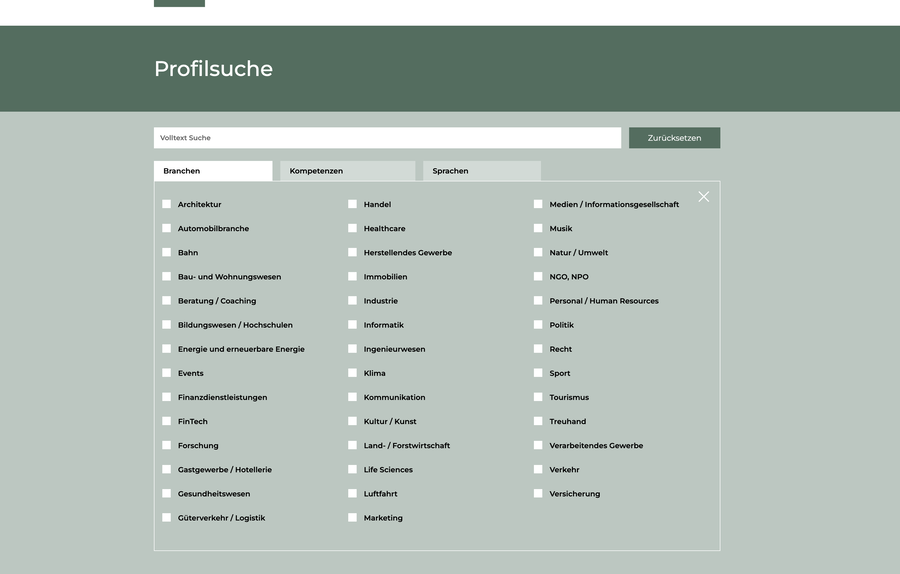Image resolution: width=900 pixels, height=574 pixels.
Task: Click the Zurücksetzen button
Action: 674,138
